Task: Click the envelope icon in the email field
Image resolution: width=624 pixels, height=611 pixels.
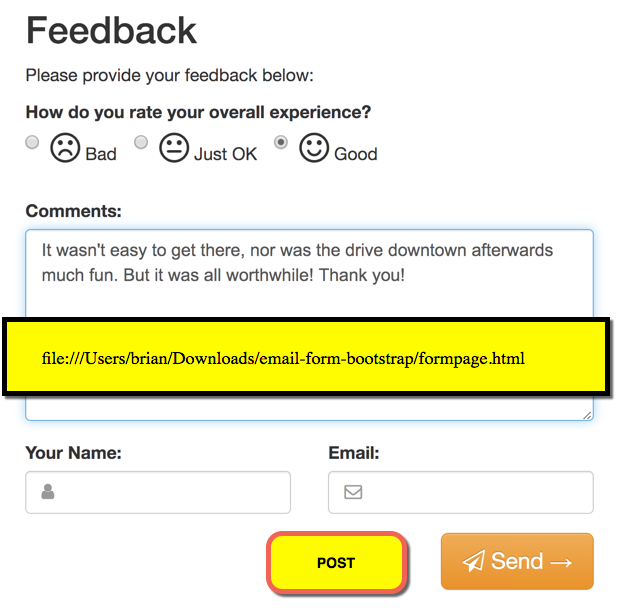Action: click(x=353, y=492)
